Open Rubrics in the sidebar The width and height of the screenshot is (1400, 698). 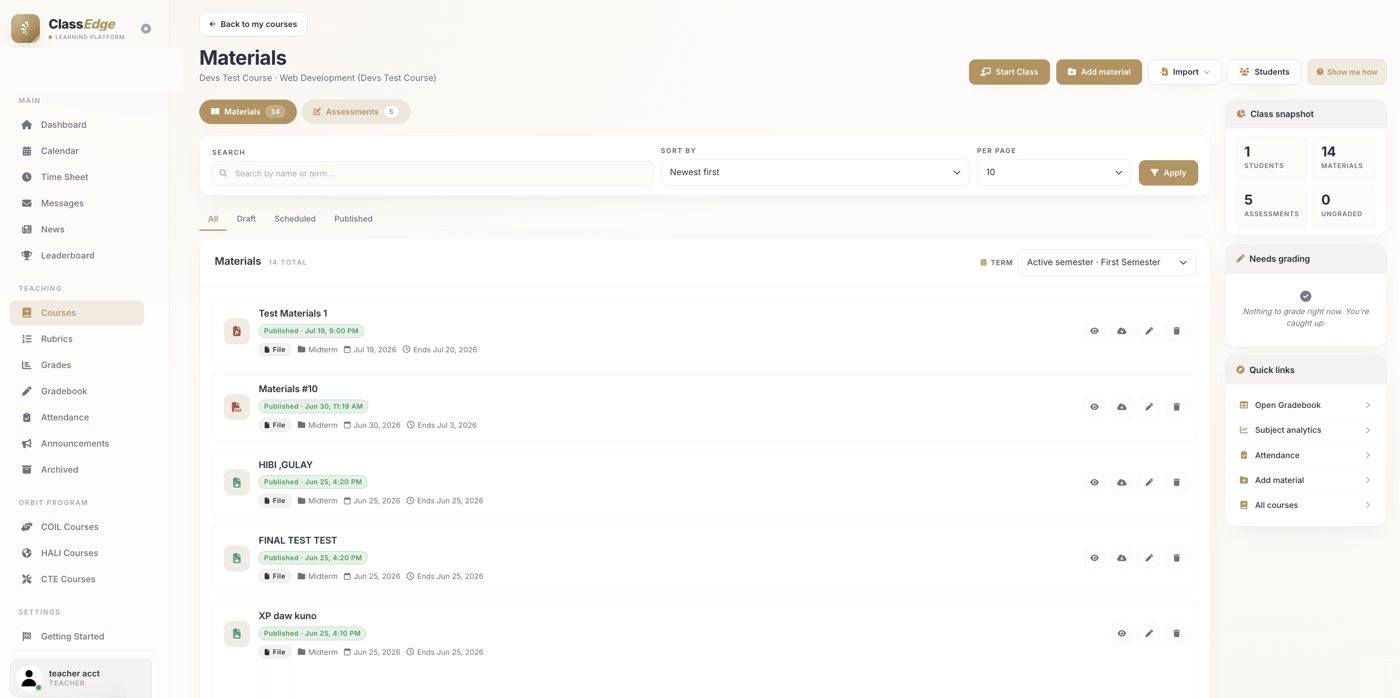click(x=77, y=339)
